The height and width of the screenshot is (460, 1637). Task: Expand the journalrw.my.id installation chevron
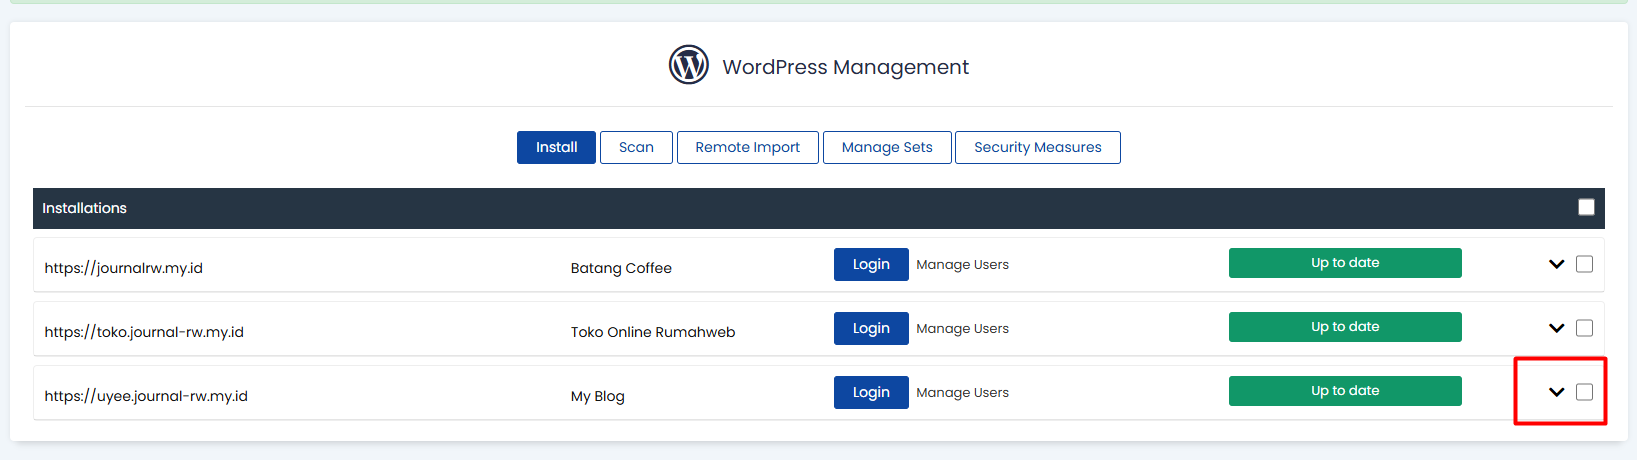[1556, 265]
